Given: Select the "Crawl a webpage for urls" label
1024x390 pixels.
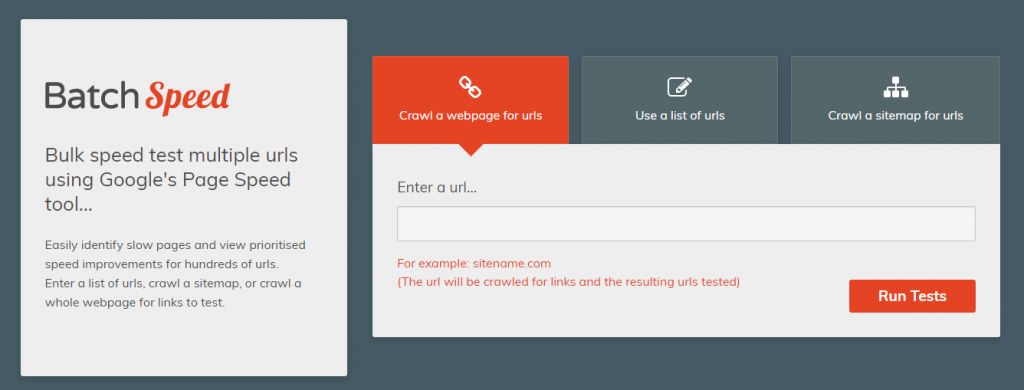Looking at the screenshot, I should tap(470, 116).
